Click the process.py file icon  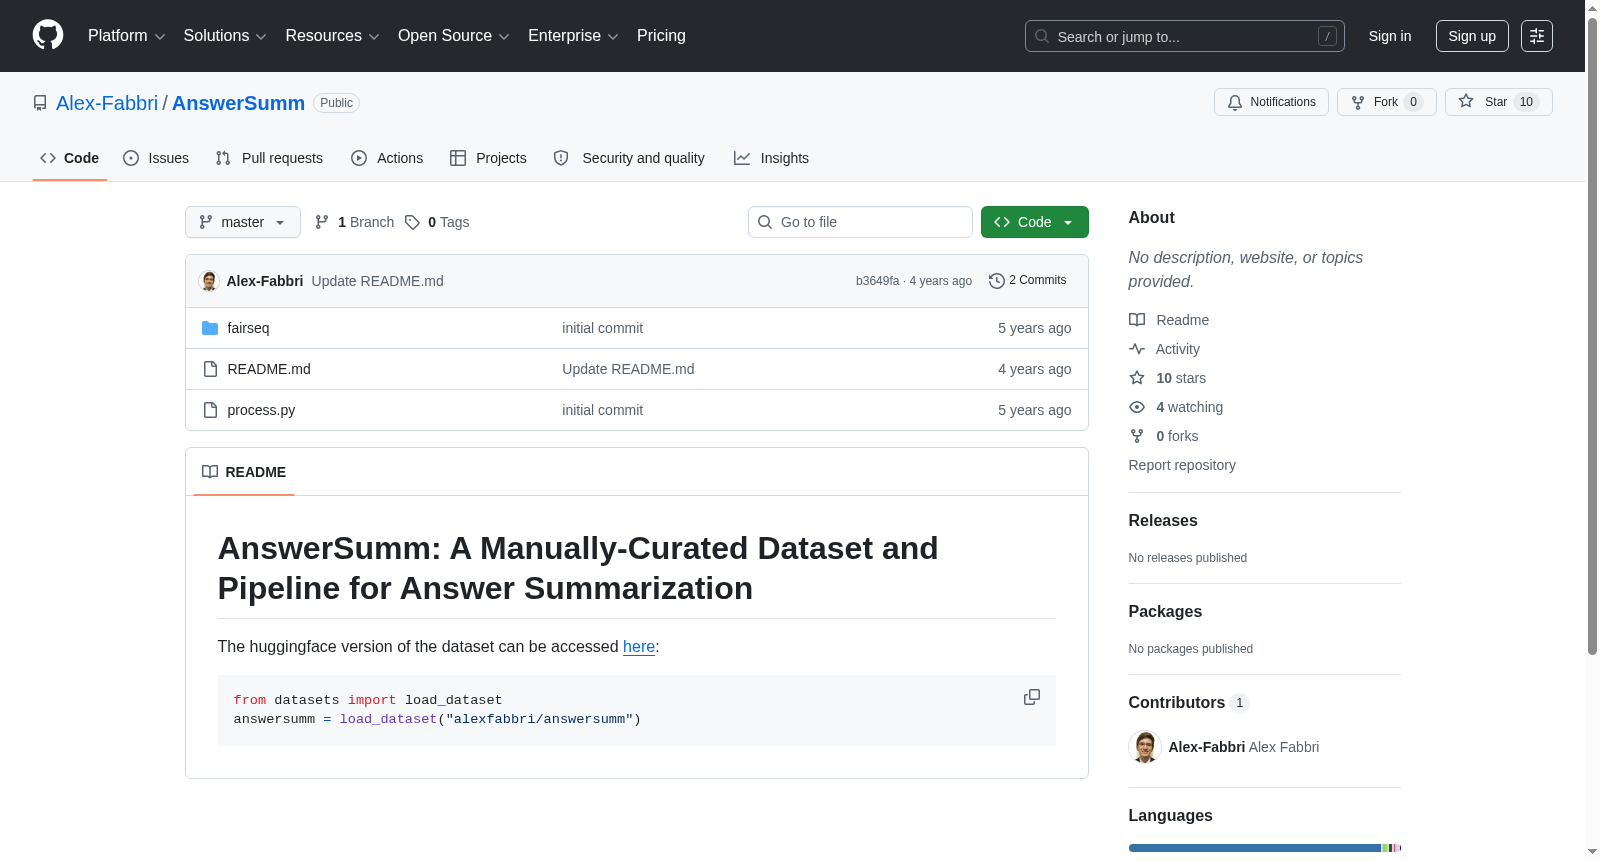point(210,410)
